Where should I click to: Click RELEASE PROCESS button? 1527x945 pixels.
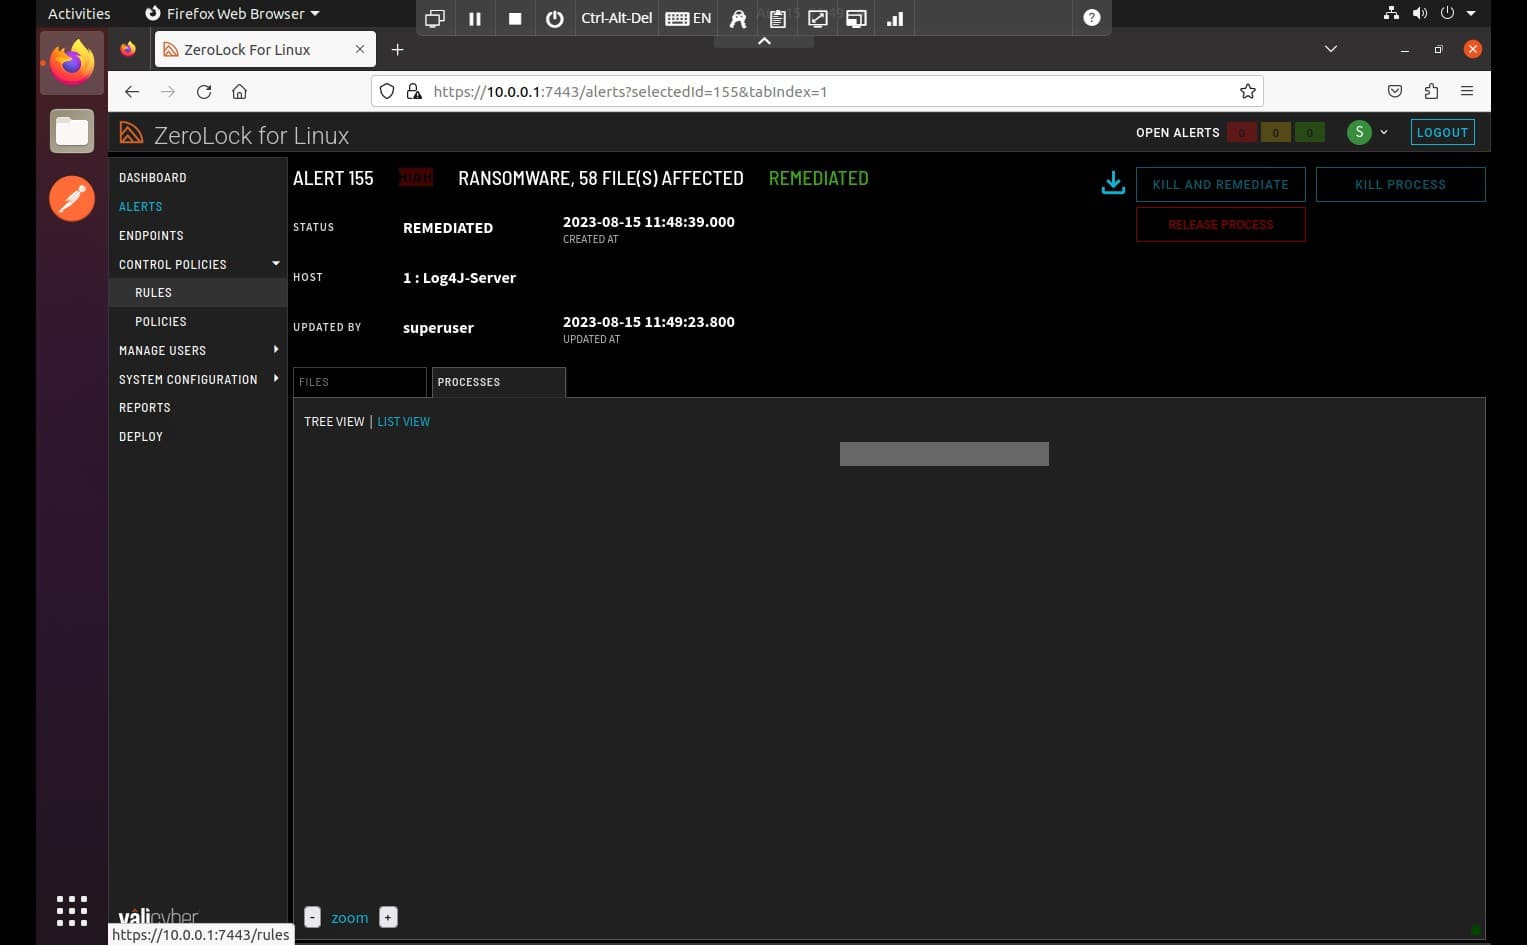1221,224
